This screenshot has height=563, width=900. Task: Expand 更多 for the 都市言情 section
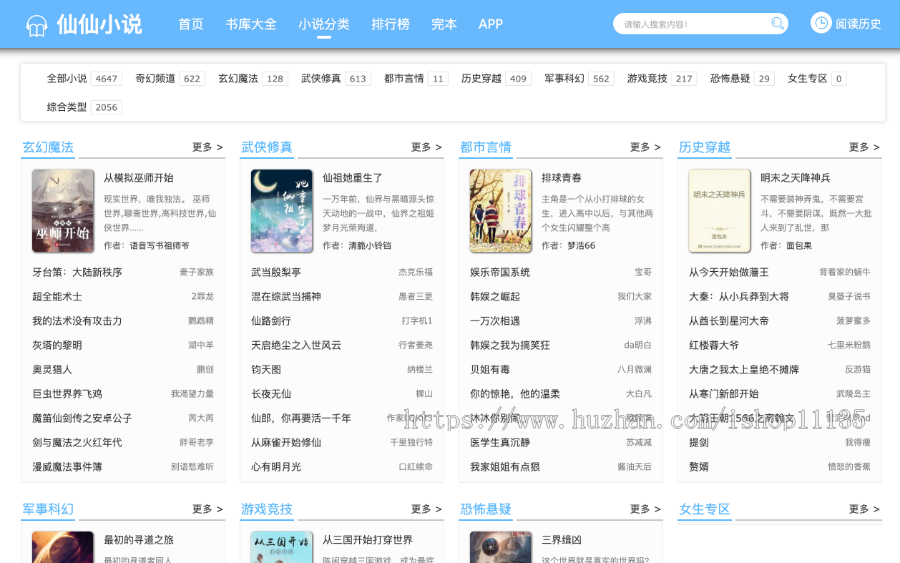[x=645, y=147]
